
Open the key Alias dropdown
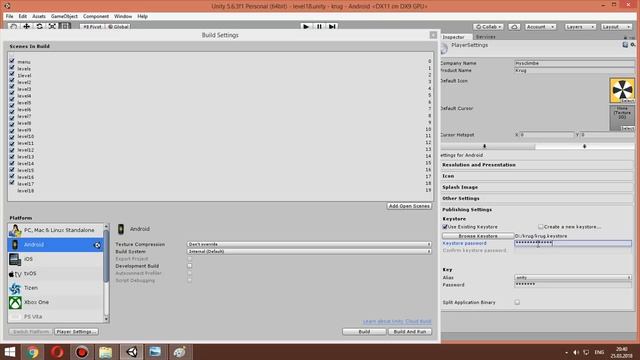[x=573, y=278]
